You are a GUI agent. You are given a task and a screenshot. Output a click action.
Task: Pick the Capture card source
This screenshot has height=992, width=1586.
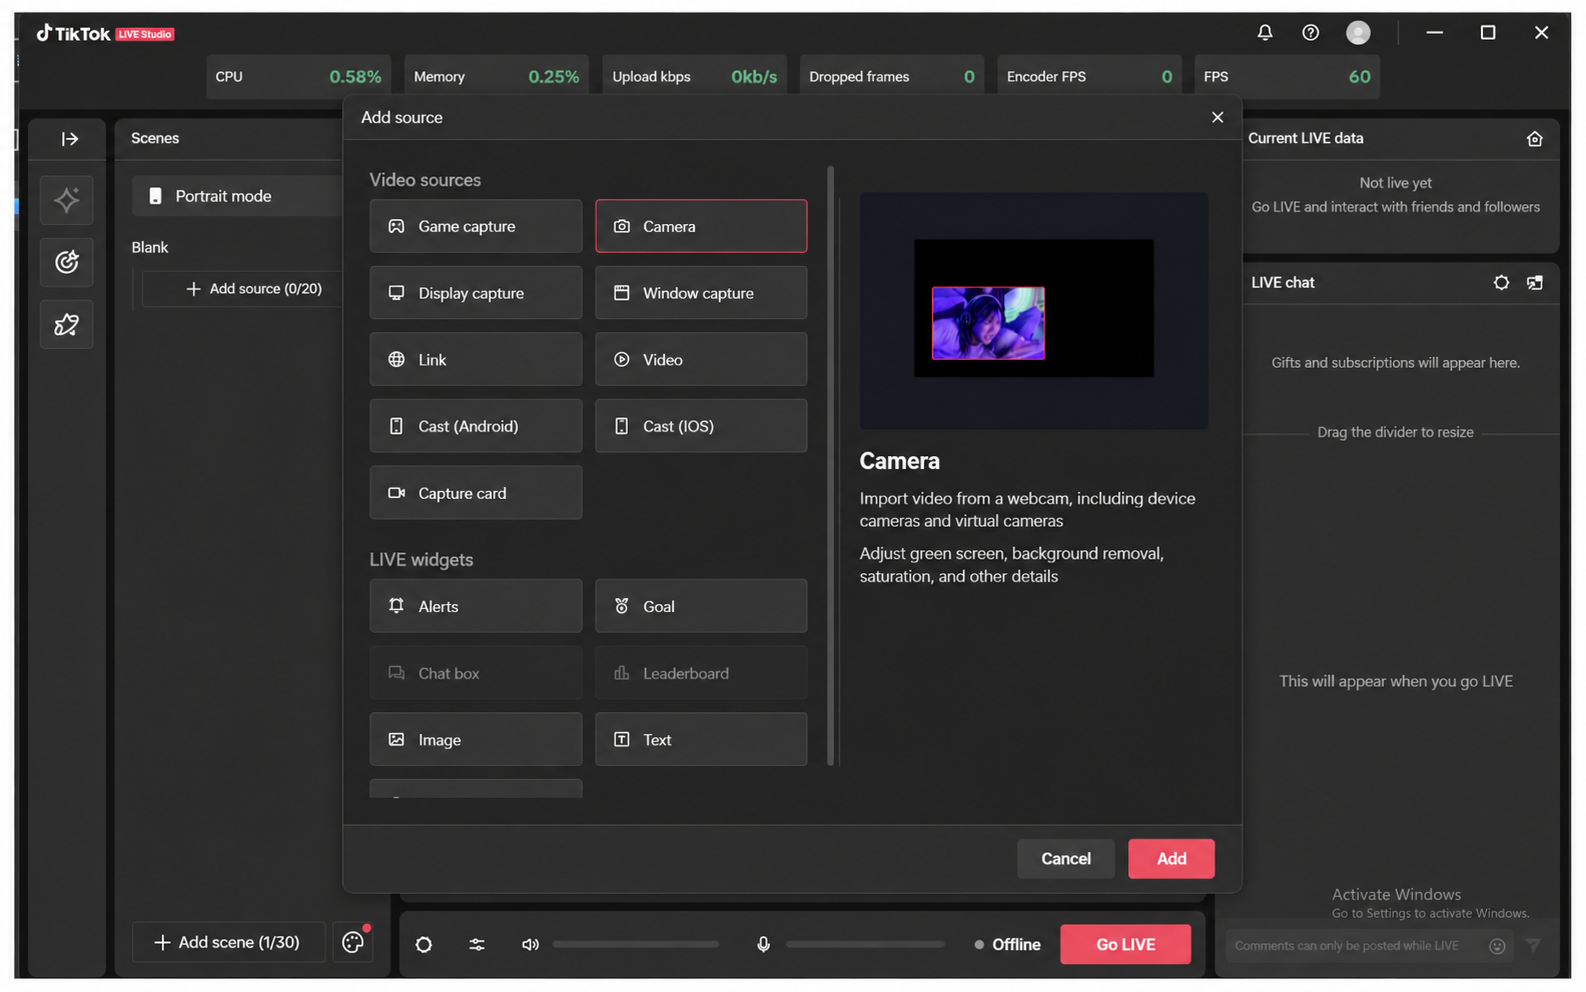[476, 493]
